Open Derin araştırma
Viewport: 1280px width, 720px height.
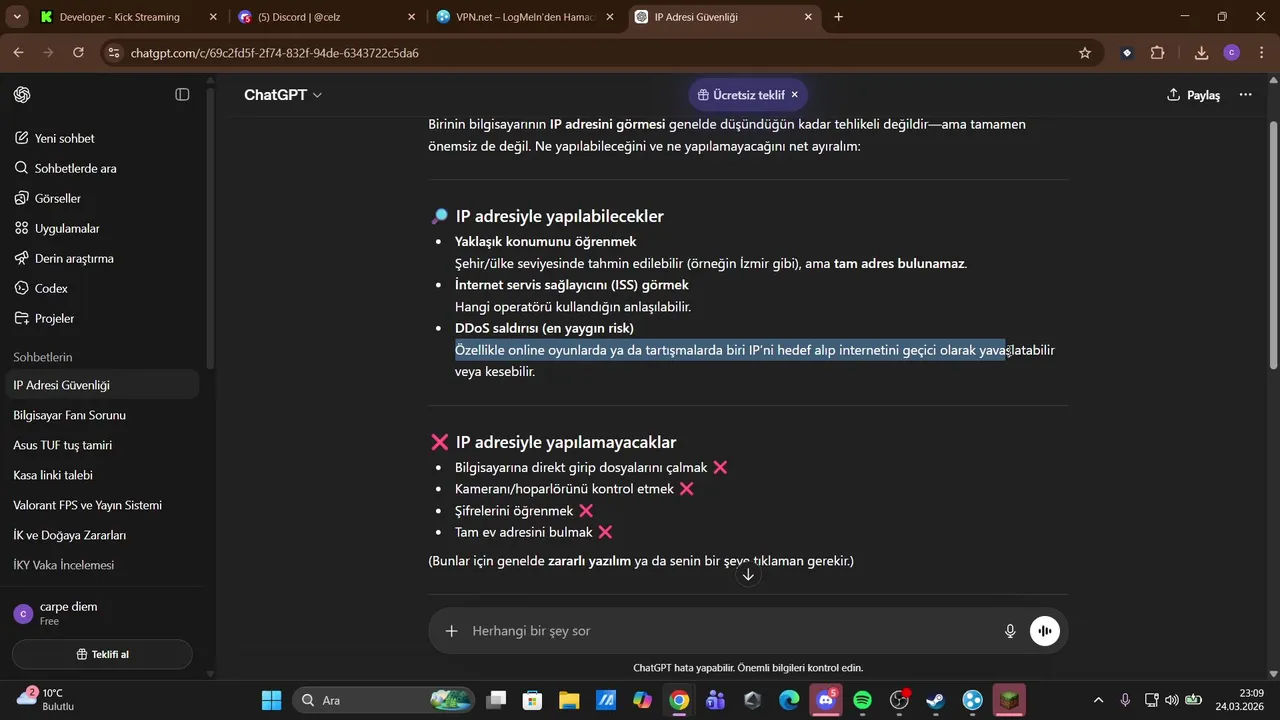102,258
